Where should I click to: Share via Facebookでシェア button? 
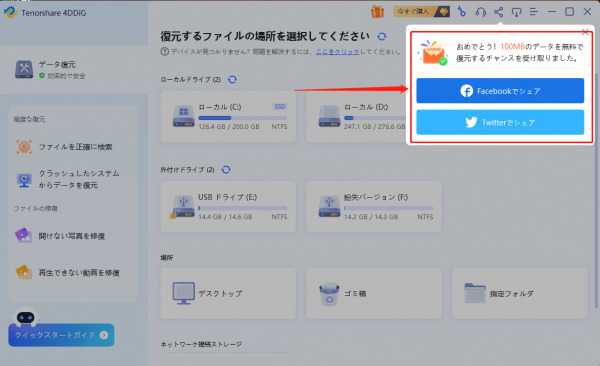pyautogui.click(x=500, y=91)
